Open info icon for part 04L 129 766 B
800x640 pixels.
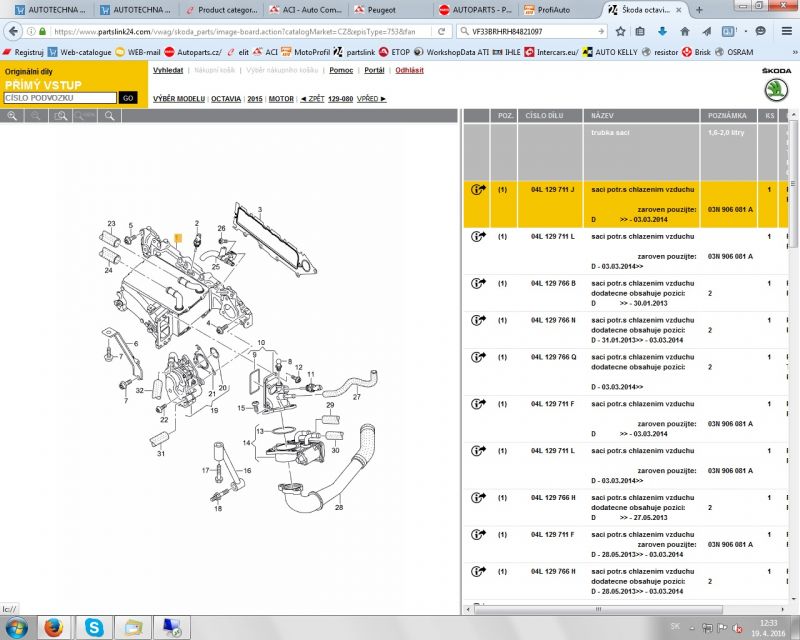pyautogui.click(x=478, y=283)
